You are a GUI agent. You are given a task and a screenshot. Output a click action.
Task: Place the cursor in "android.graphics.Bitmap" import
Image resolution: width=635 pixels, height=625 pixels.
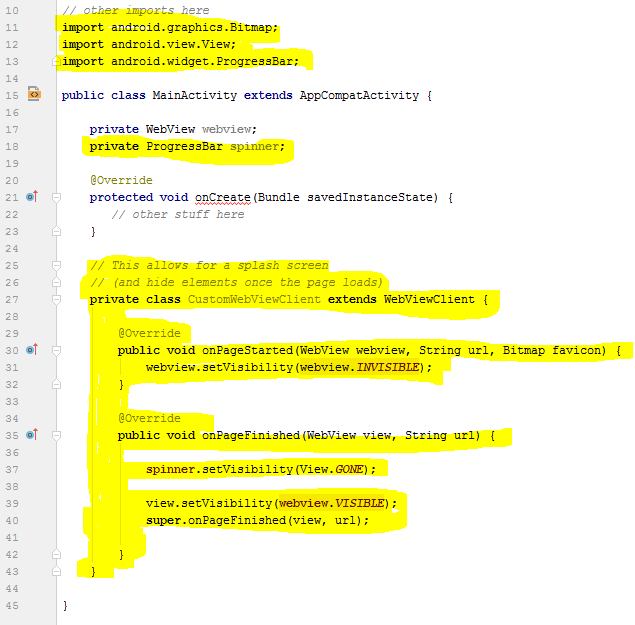pyautogui.click(x=191, y=28)
